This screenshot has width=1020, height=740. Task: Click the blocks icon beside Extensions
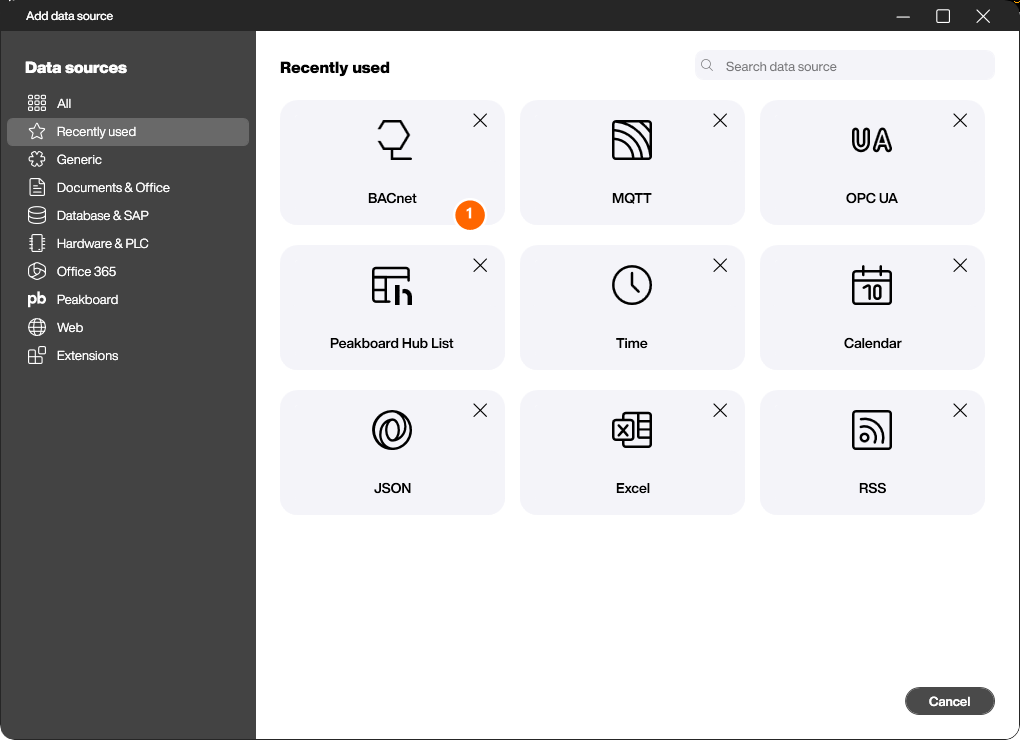(37, 355)
